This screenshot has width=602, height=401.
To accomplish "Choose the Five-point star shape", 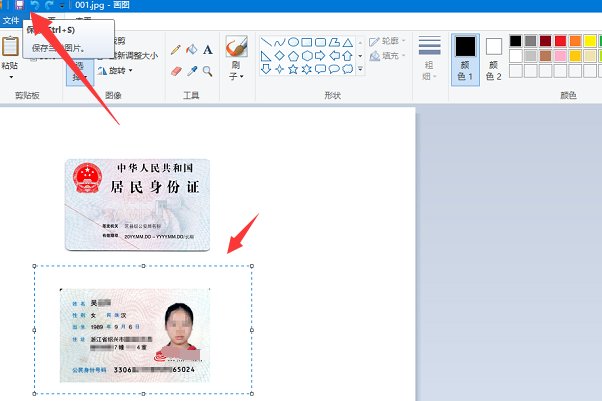I will [293, 69].
